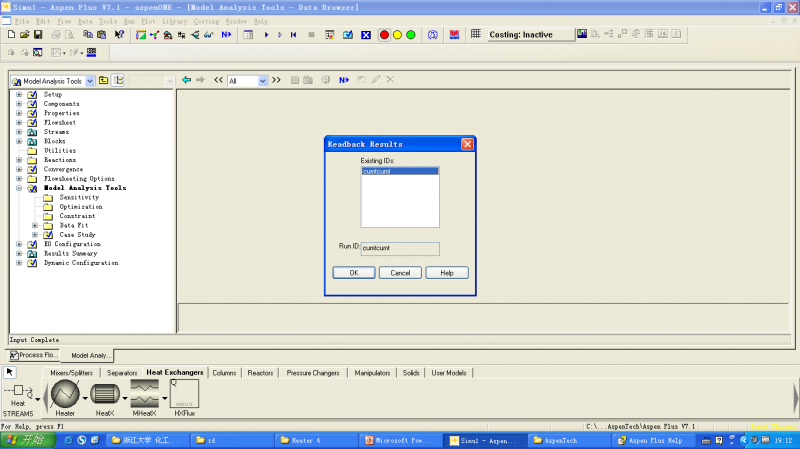Click the New file toolbar icon

point(11,34)
